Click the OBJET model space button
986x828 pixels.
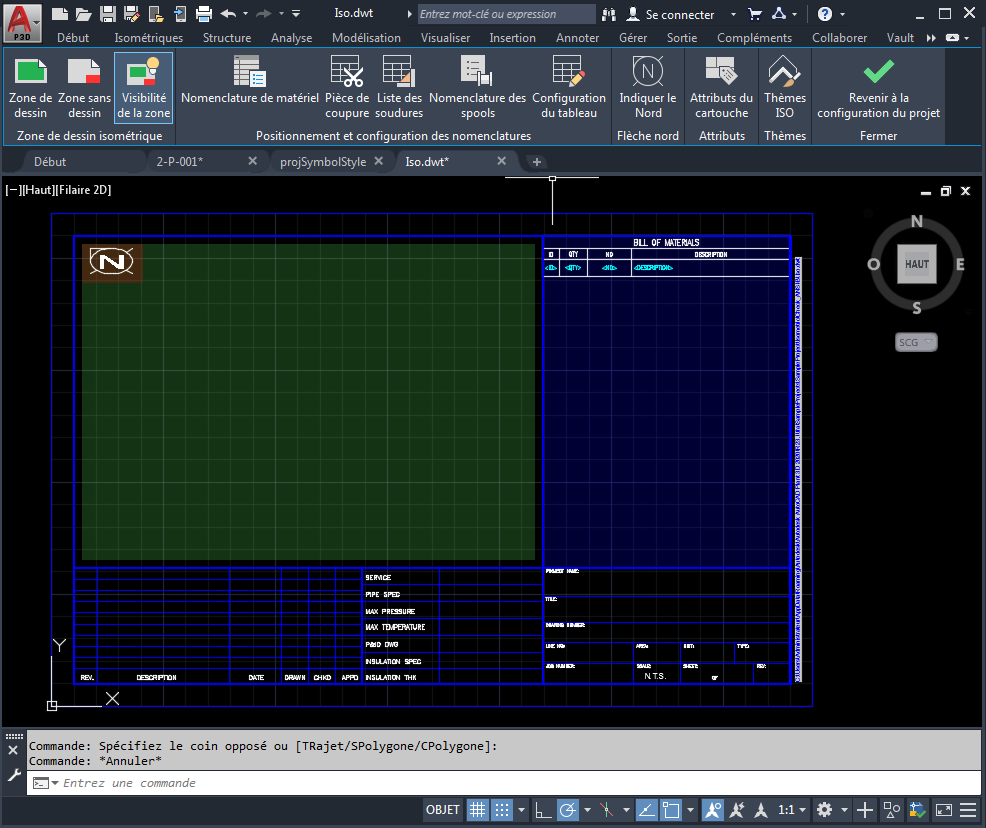(443, 810)
